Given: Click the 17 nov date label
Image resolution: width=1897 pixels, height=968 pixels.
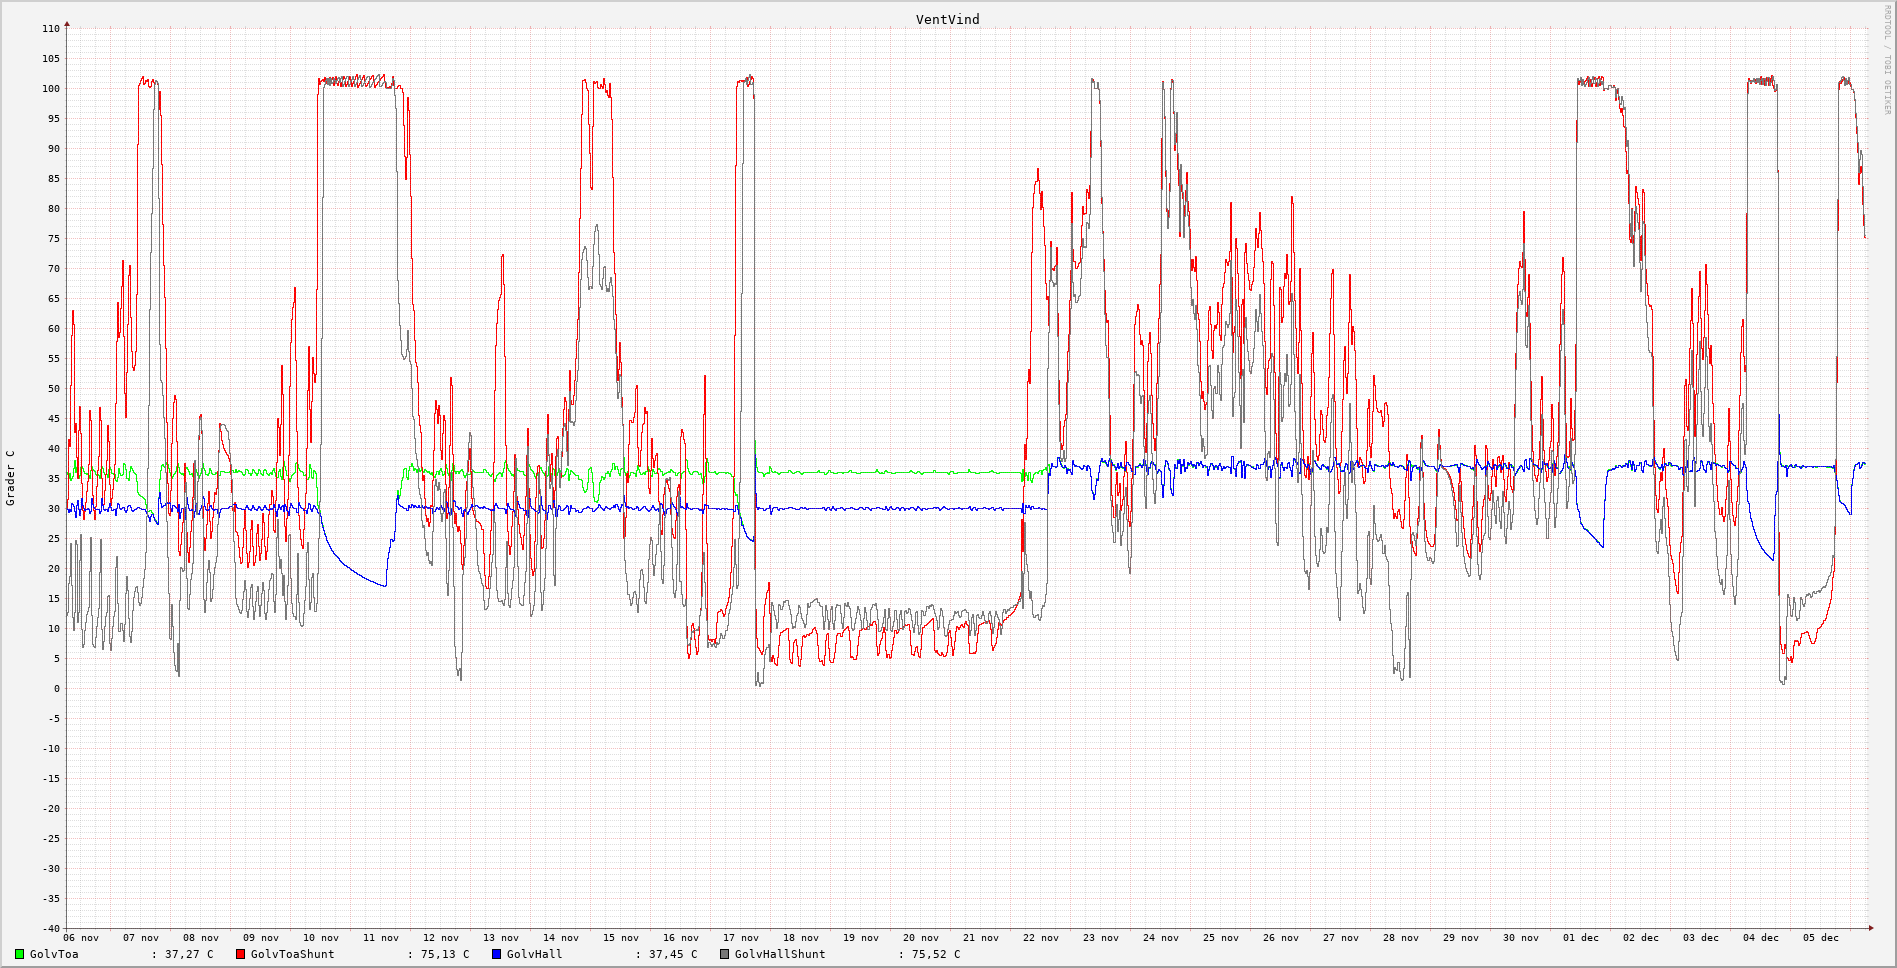Looking at the screenshot, I should pos(740,938).
